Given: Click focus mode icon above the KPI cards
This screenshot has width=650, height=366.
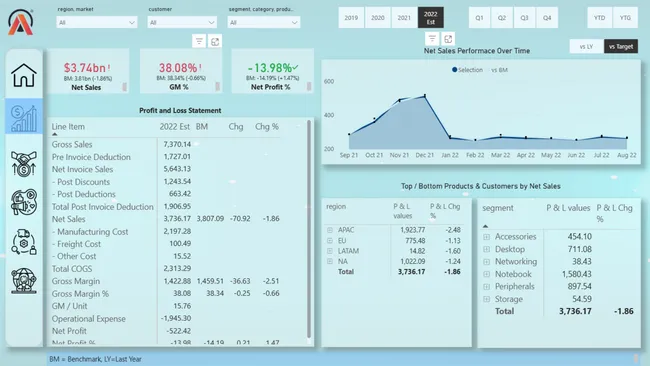Looking at the screenshot, I should [215, 41].
